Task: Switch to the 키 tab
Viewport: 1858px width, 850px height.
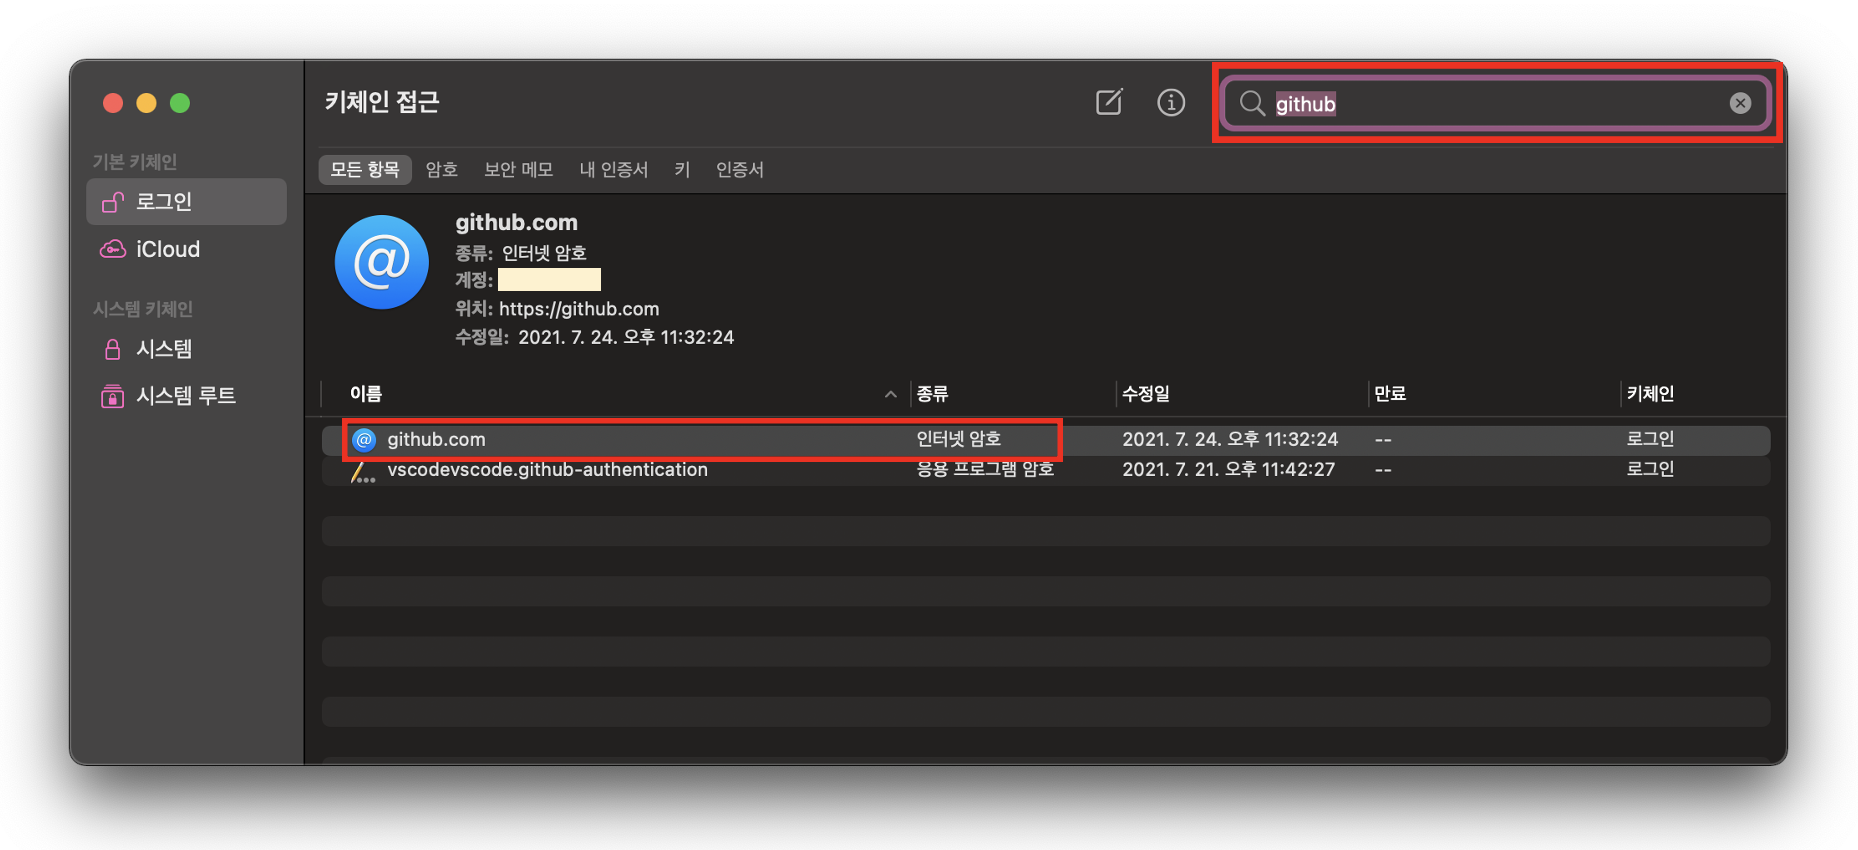Action: click(x=682, y=169)
